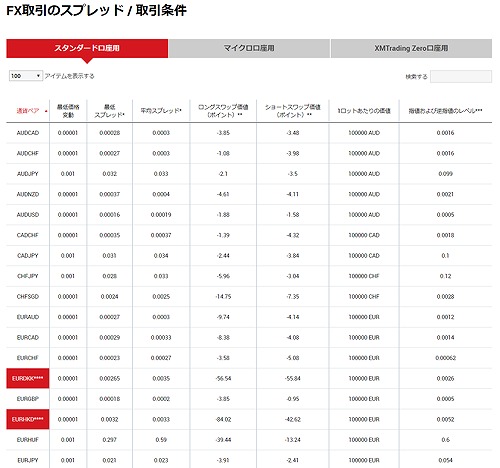This screenshot has width=500, height=468.
Task: Sort by 1ロットあたりの価値 column header
Action: coord(364,111)
